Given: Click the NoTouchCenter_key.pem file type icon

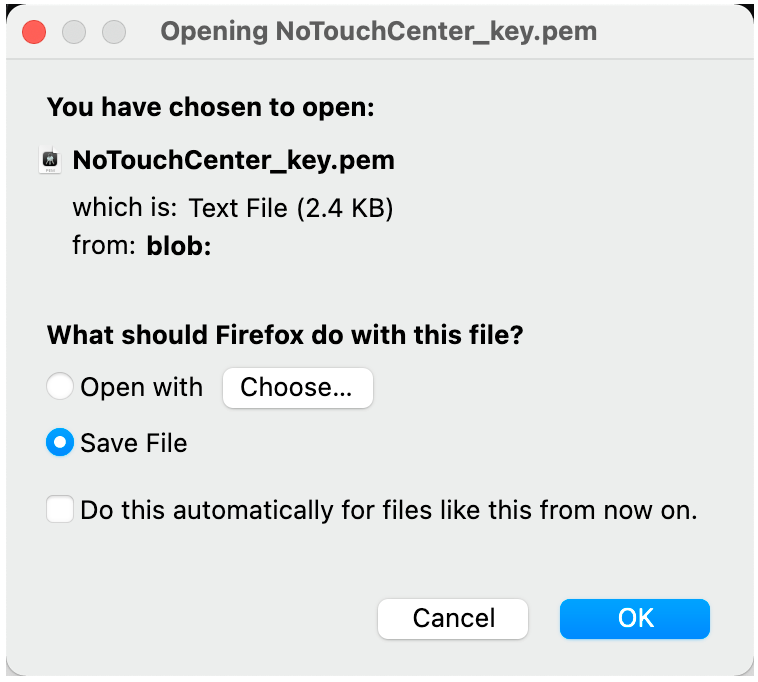Looking at the screenshot, I should pyautogui.click(x=50, y=160).
